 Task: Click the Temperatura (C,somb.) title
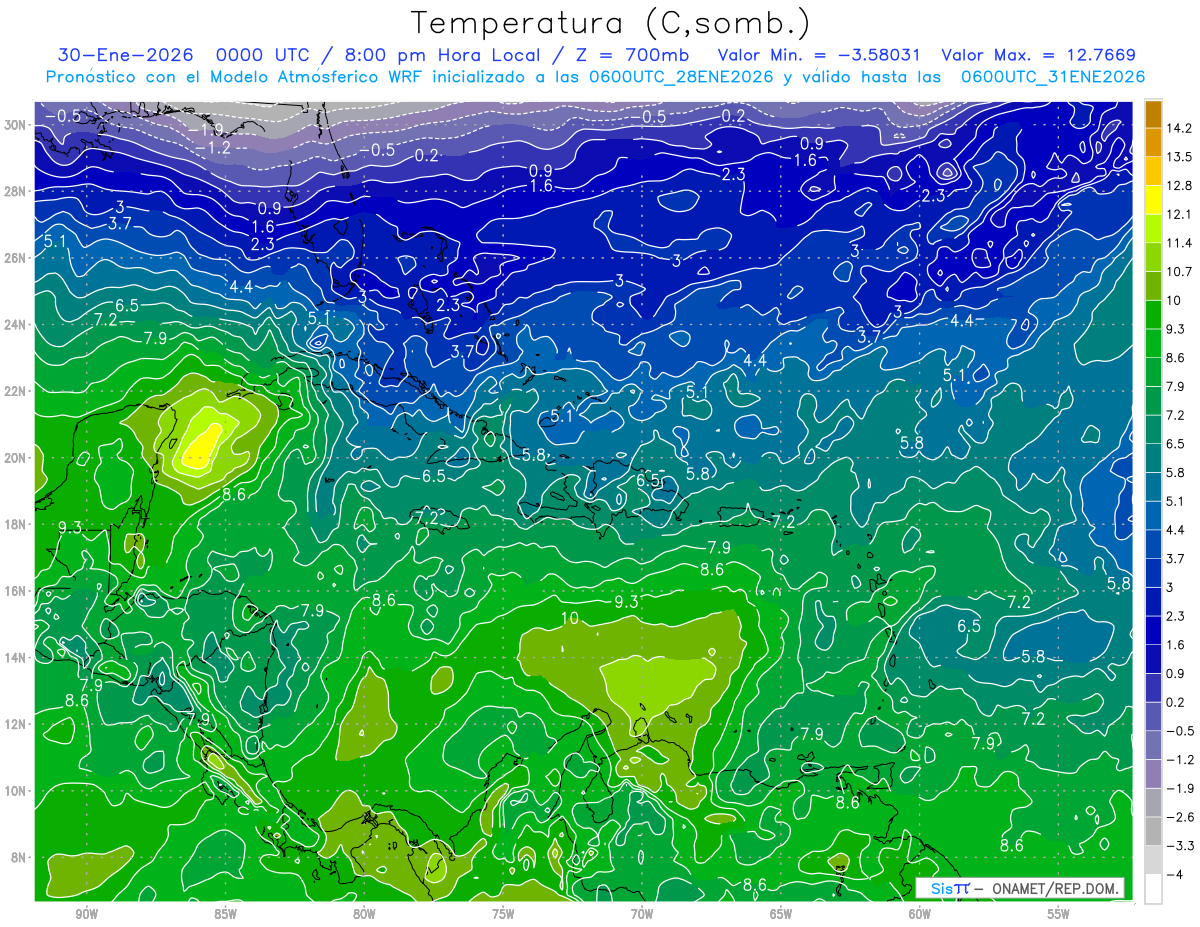pos(611,23)
